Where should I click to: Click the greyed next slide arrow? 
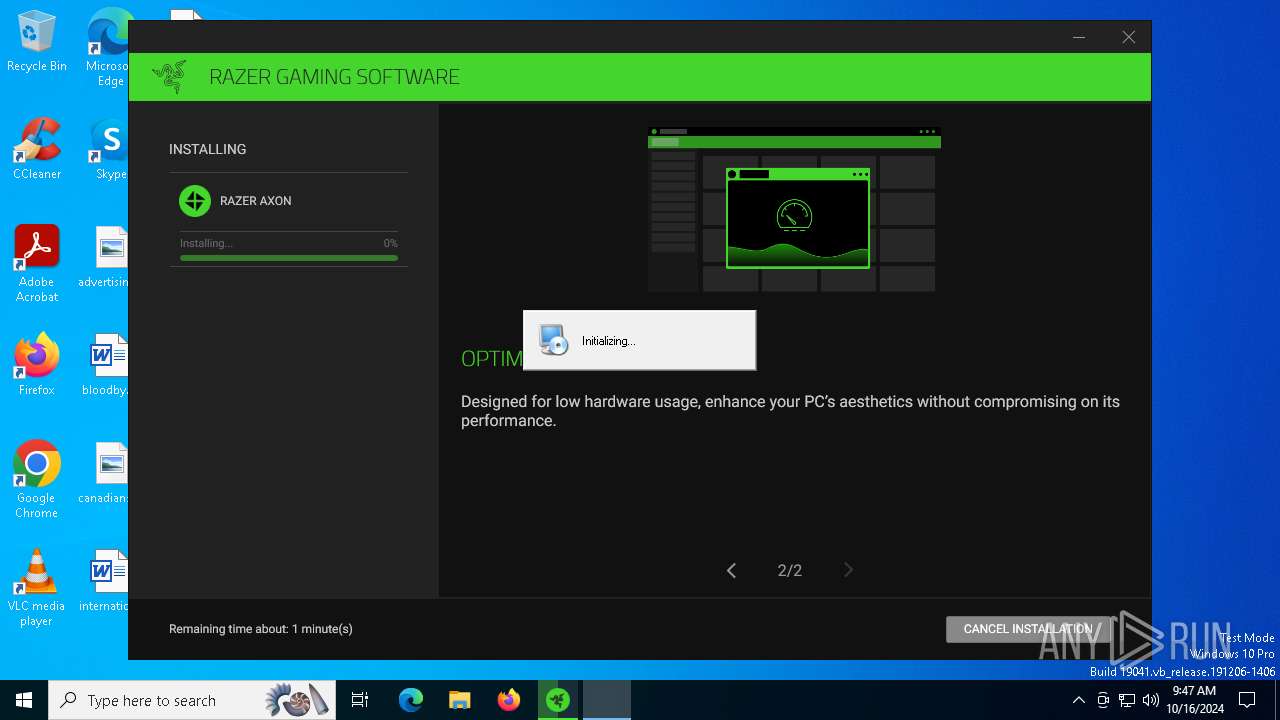[848, 570]
